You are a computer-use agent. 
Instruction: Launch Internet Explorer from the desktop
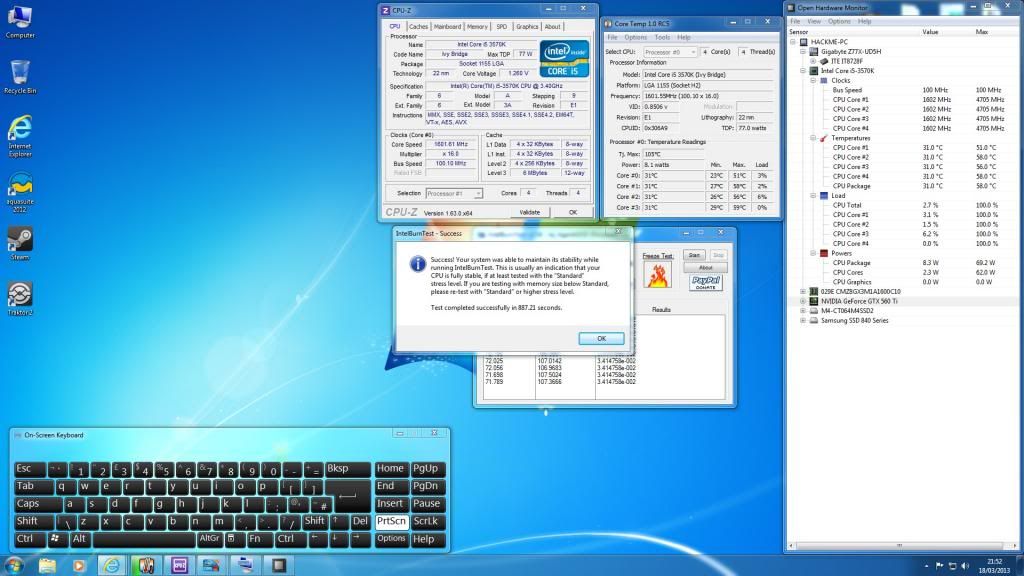[x=20, y=136]
